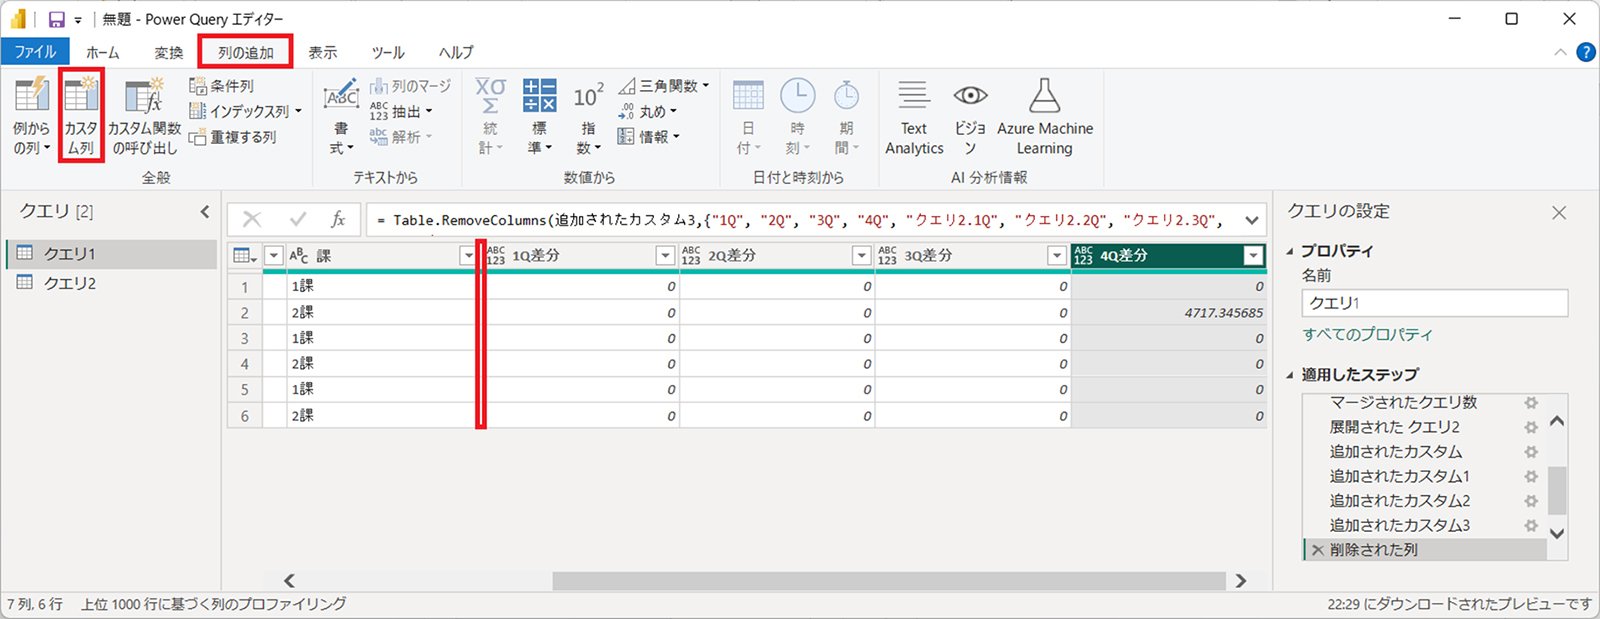Click the horizontal scrollbar right arrow
Image resolution: width=1600 pixels, height=619 pixels.
coord(1241,581)
